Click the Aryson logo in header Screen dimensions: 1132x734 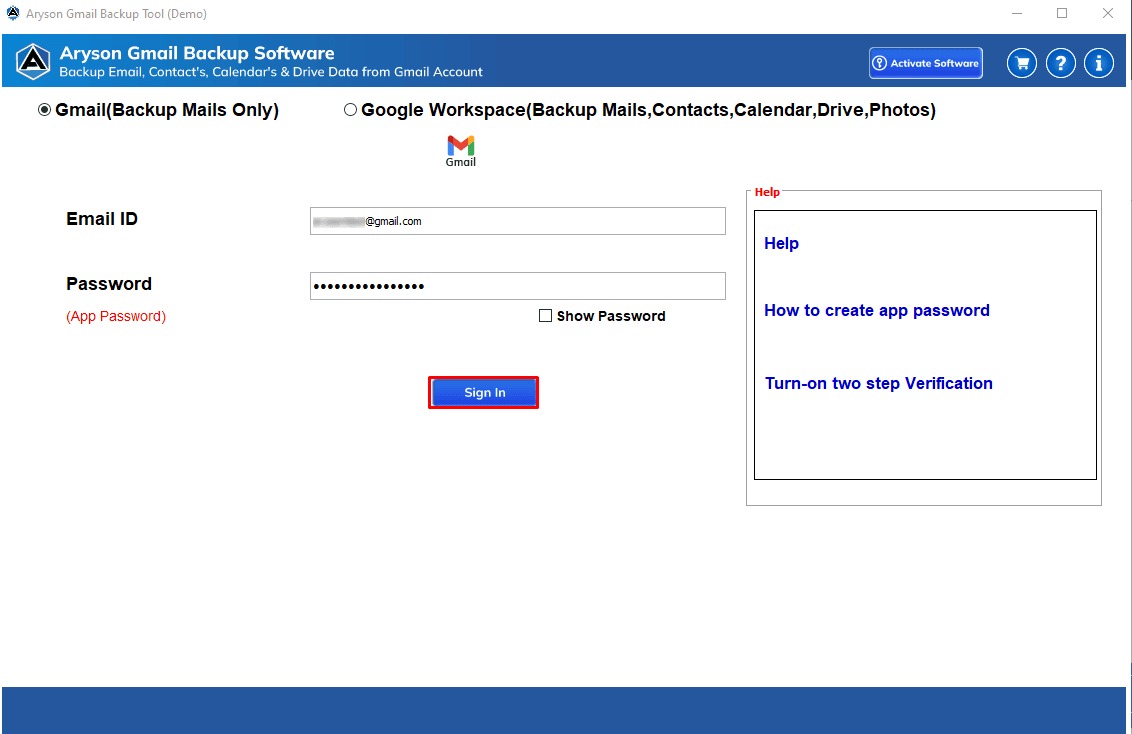pyautogui.click(x=32, y=62)
